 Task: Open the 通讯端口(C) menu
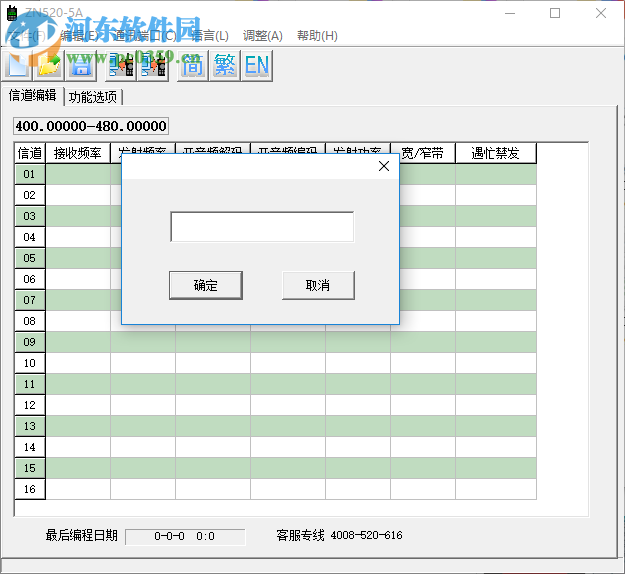point(144,36)
